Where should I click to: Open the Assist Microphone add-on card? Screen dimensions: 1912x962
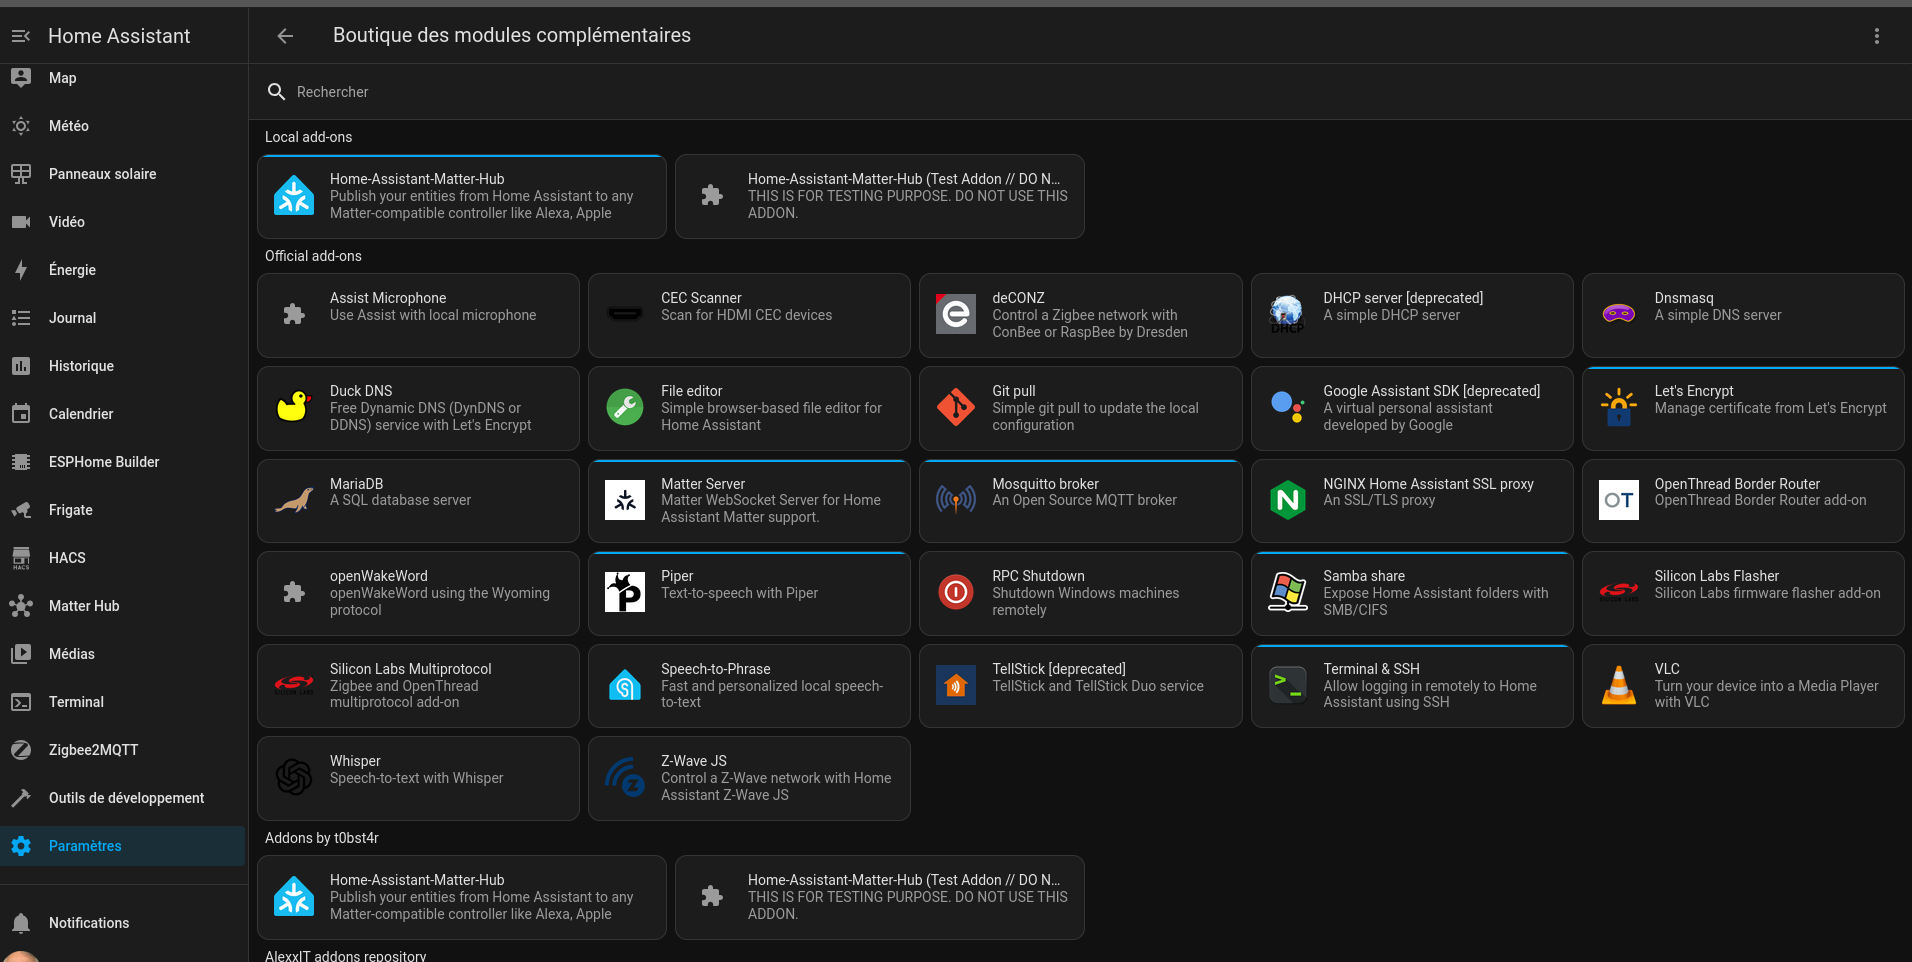tap(418, 315)
